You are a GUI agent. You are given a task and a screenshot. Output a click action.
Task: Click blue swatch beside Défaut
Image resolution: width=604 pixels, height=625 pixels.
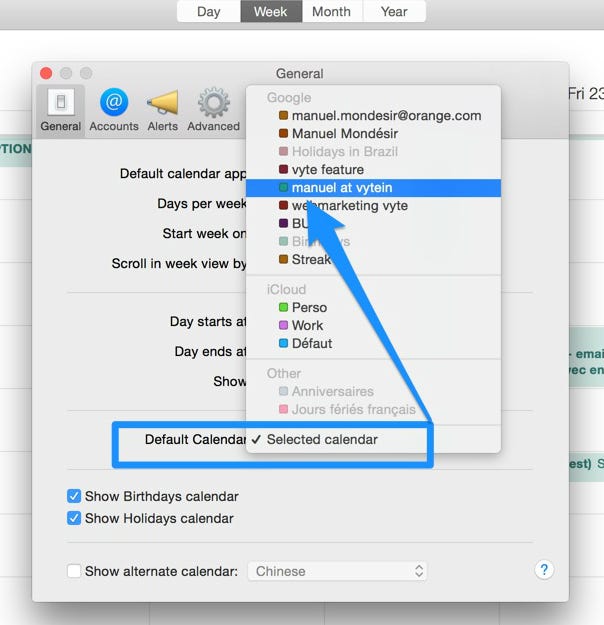[283, 343]
